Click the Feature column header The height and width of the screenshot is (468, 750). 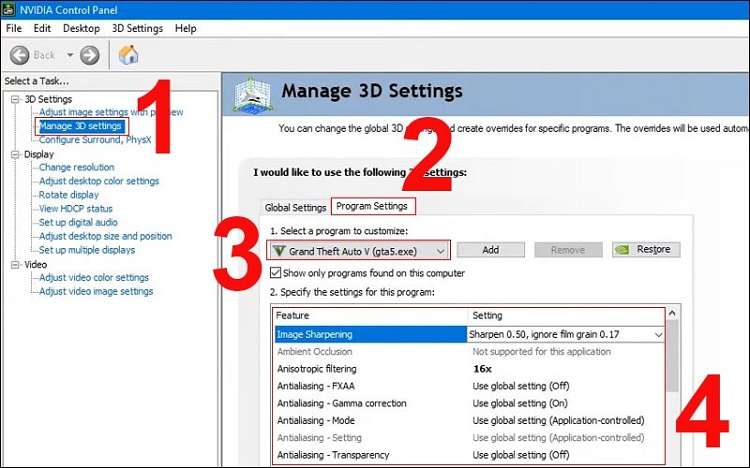371,315
